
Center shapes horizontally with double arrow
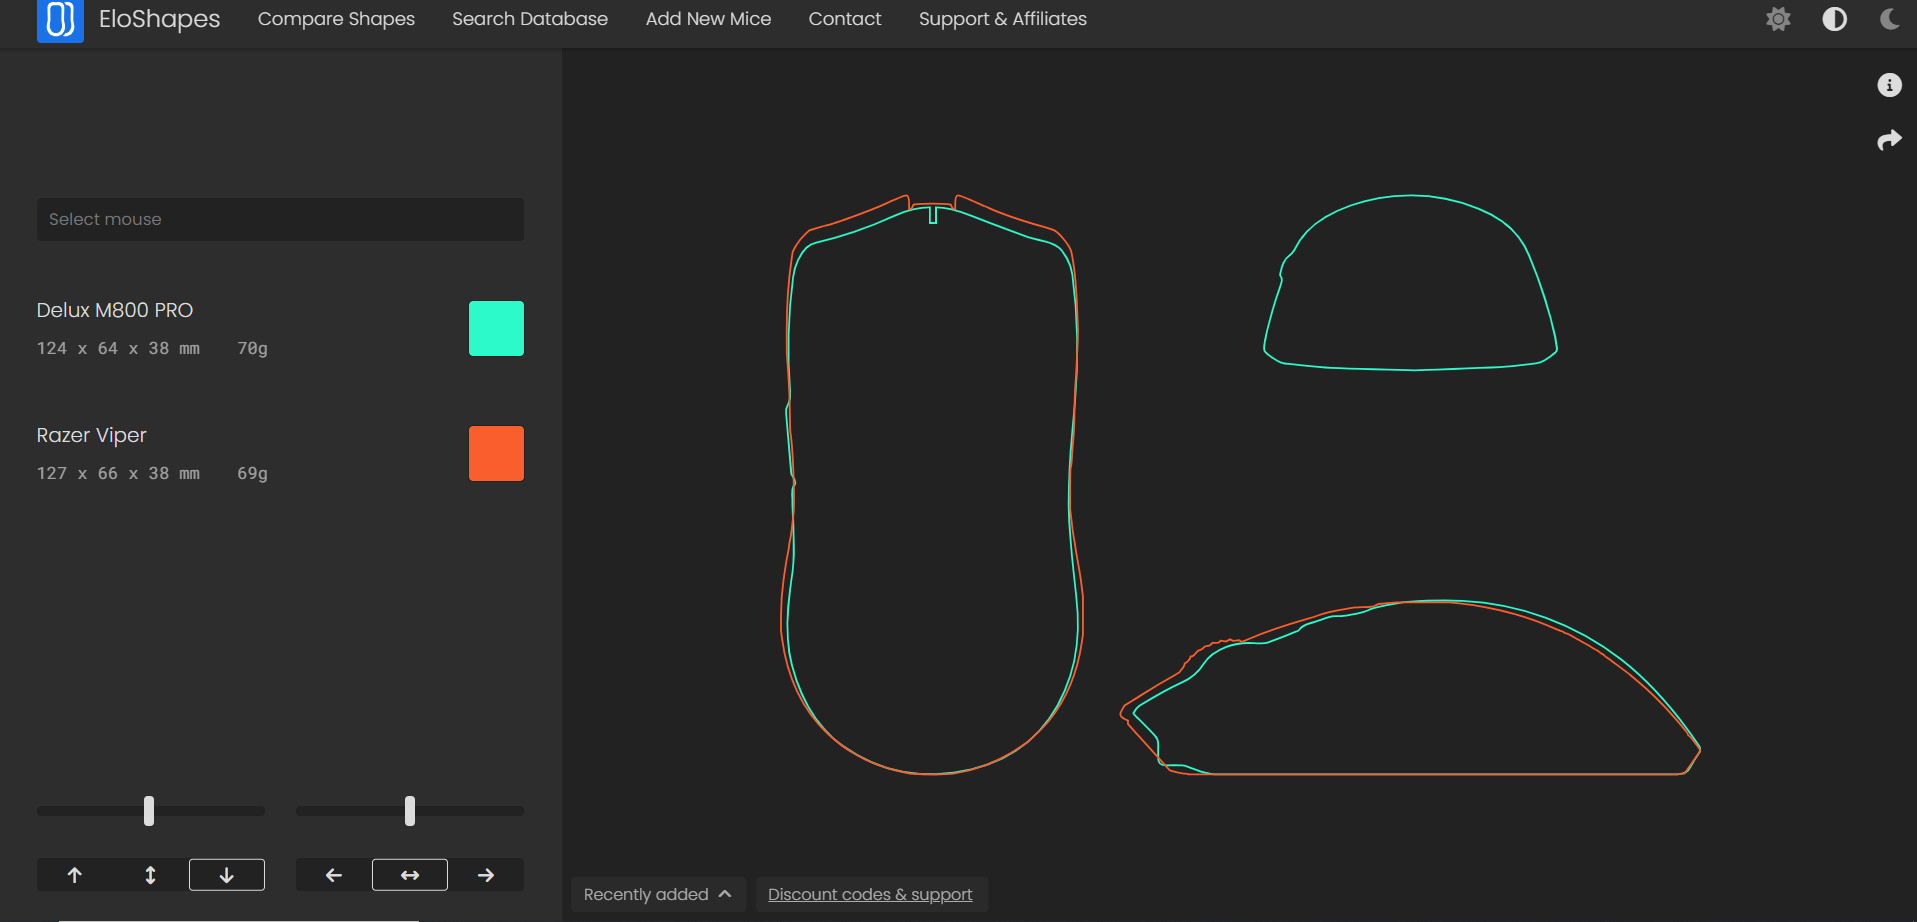point(410,875)
